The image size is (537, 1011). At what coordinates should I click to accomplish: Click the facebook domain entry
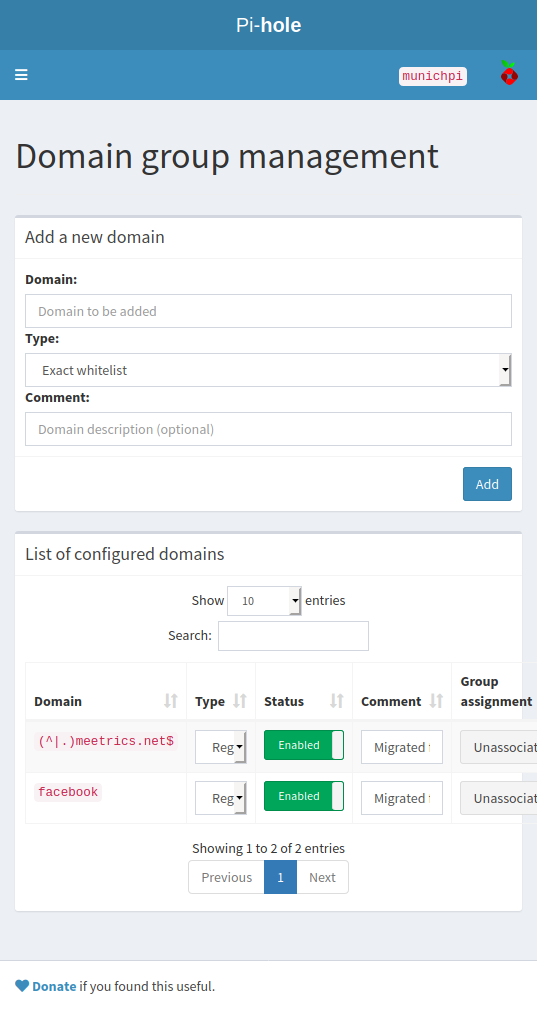pos(68,792)
